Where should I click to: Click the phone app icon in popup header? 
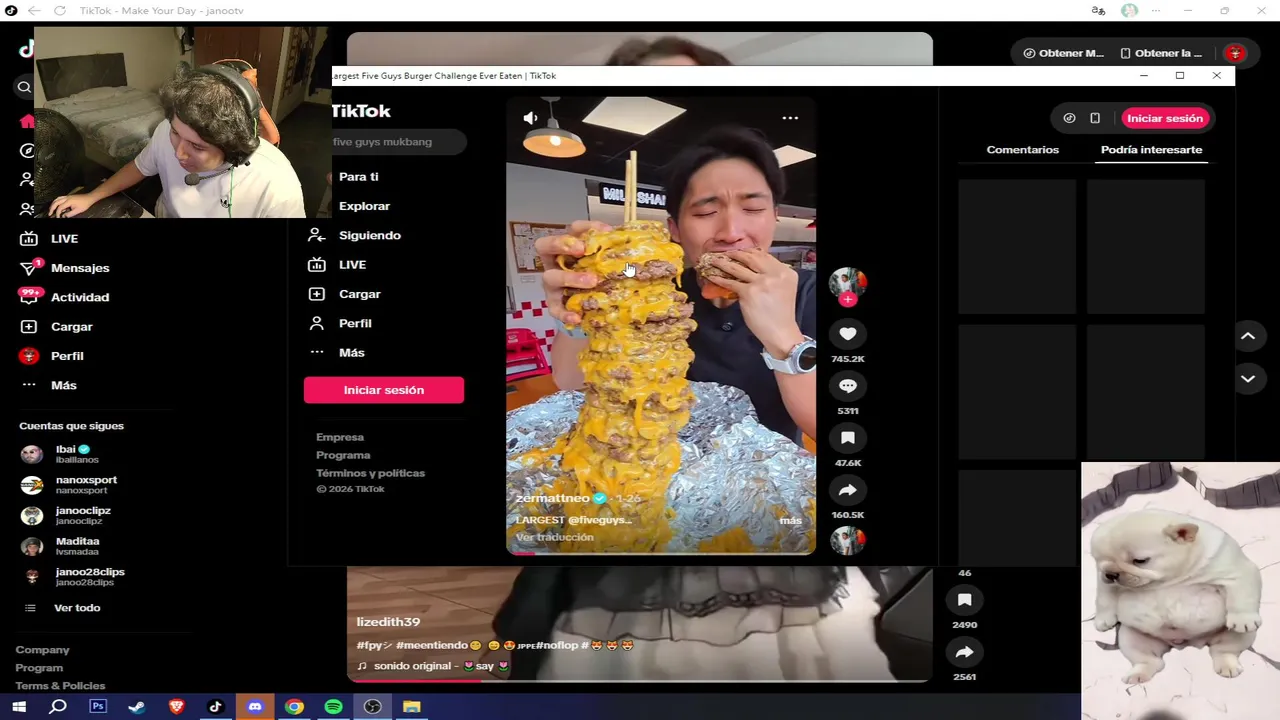click(1095, 118)
